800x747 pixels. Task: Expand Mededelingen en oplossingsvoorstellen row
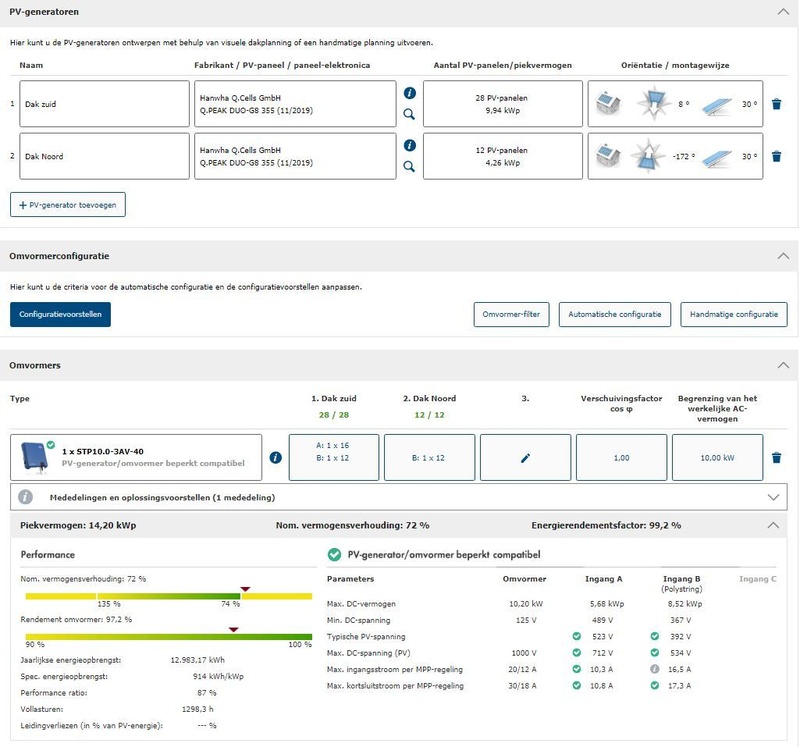pos(771,496)
